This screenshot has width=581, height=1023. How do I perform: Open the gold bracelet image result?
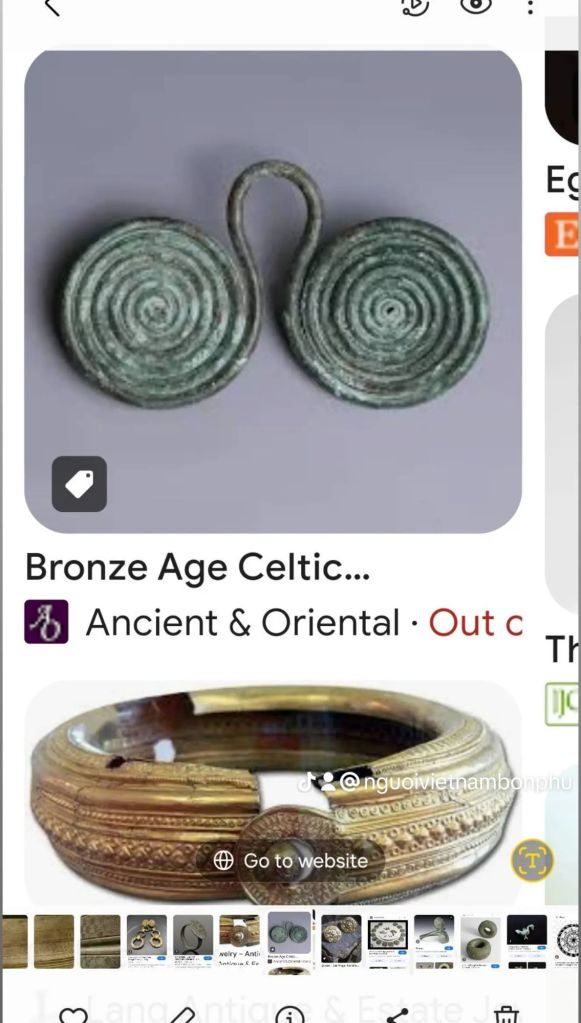click(x=273, y=793)
